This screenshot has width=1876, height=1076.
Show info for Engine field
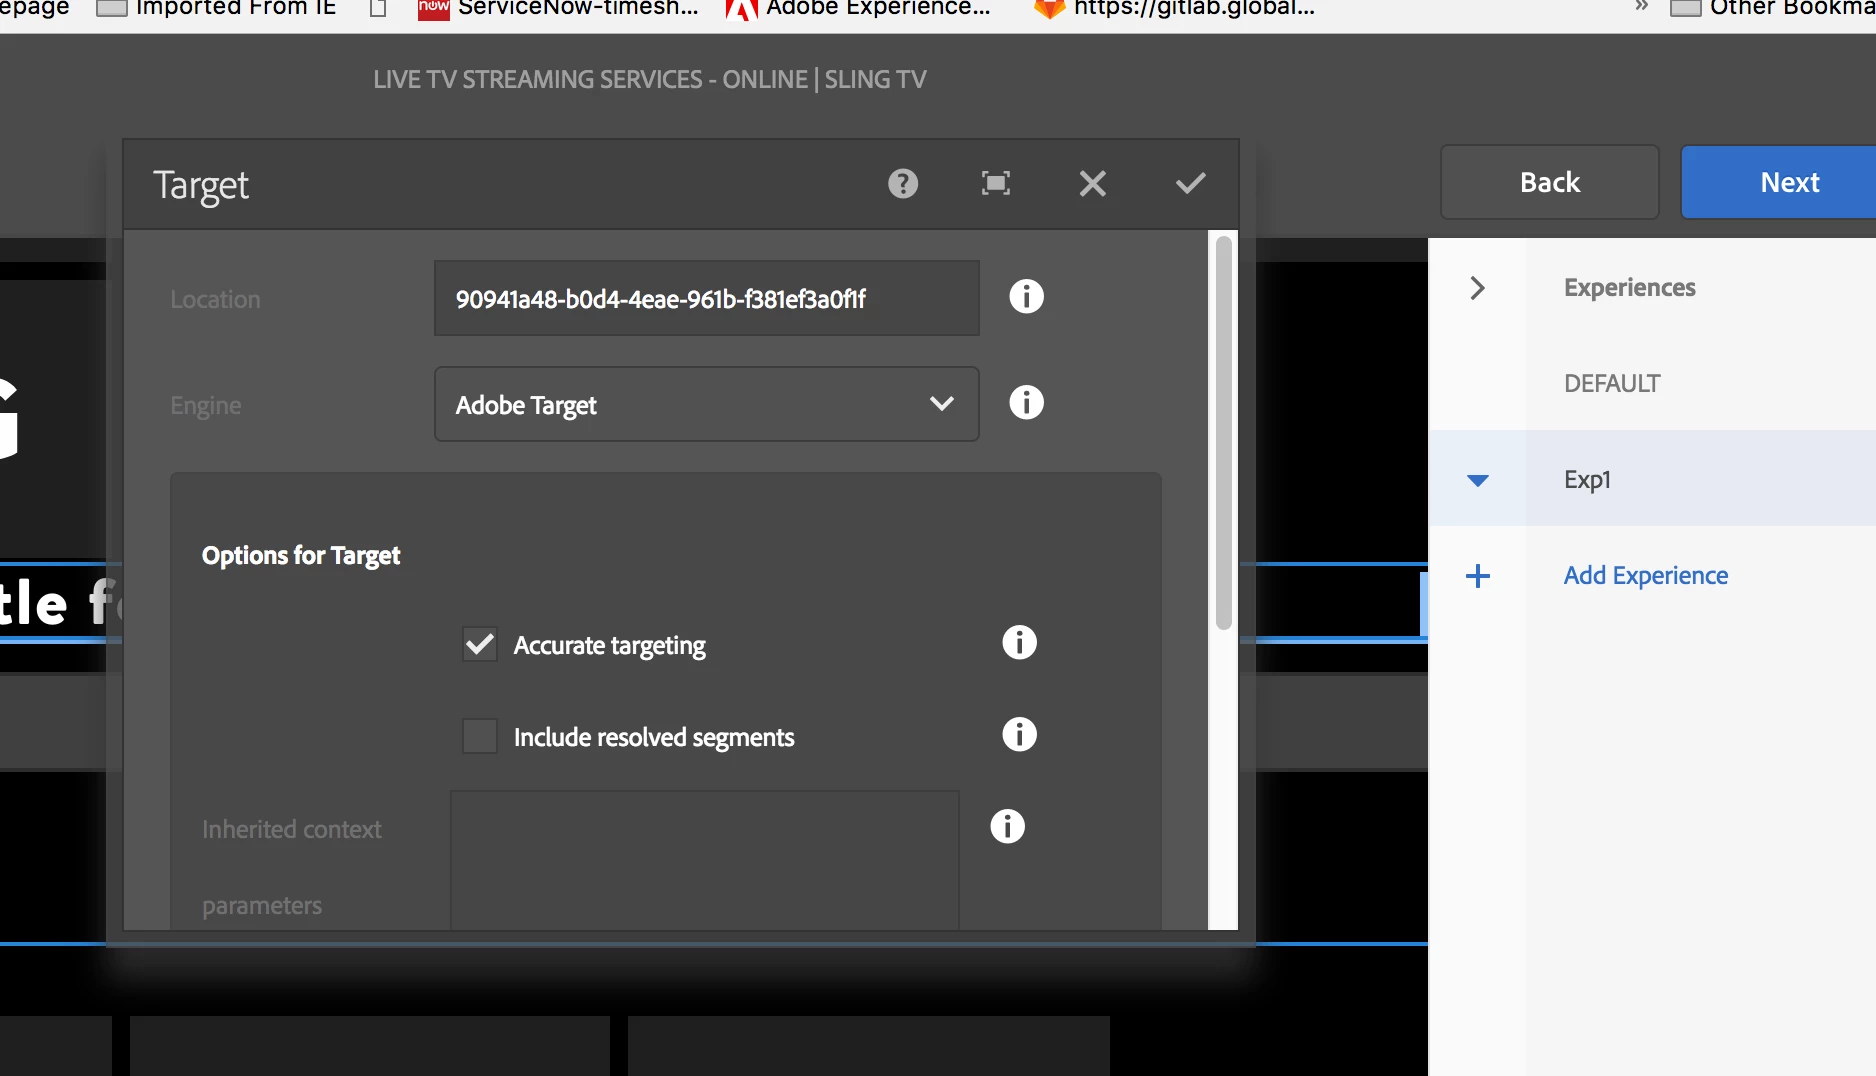pyautogui.click(x=1026, y=403)
